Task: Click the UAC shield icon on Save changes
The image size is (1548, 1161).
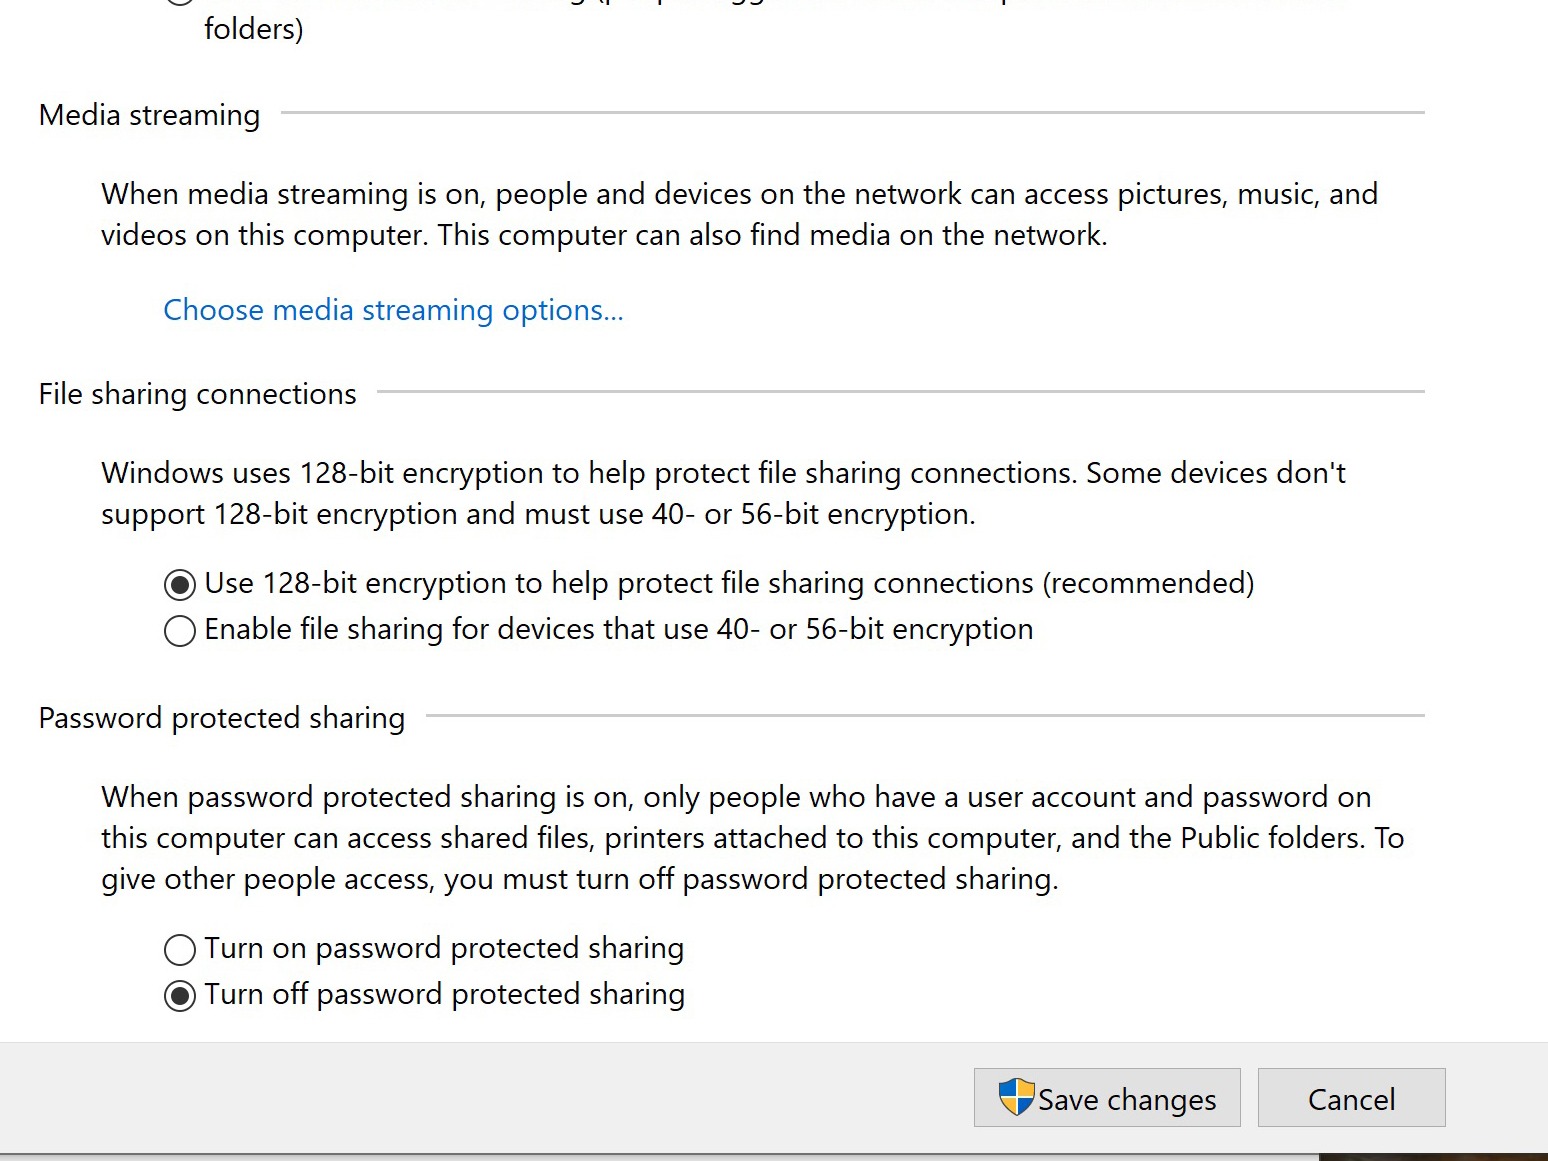Action: pos(1016,1097)
